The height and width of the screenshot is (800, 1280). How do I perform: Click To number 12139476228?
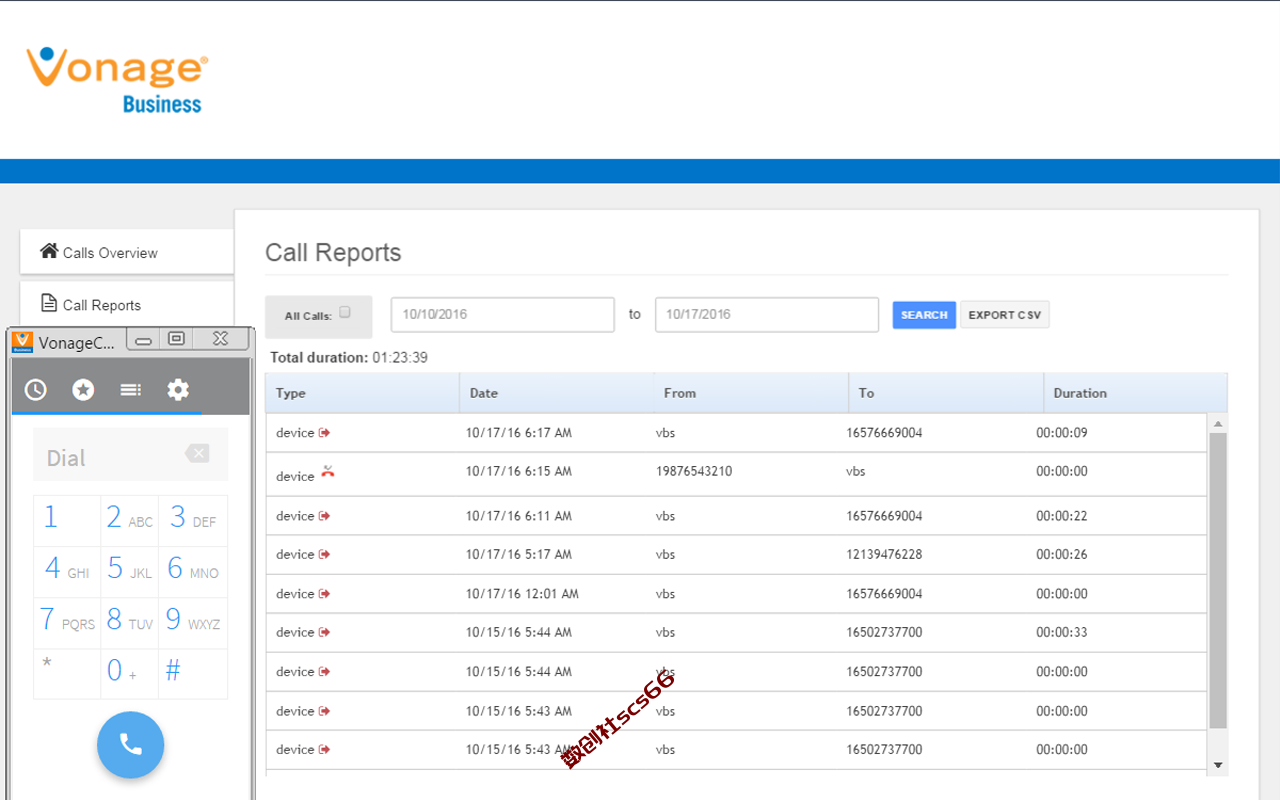coord(884,554)
